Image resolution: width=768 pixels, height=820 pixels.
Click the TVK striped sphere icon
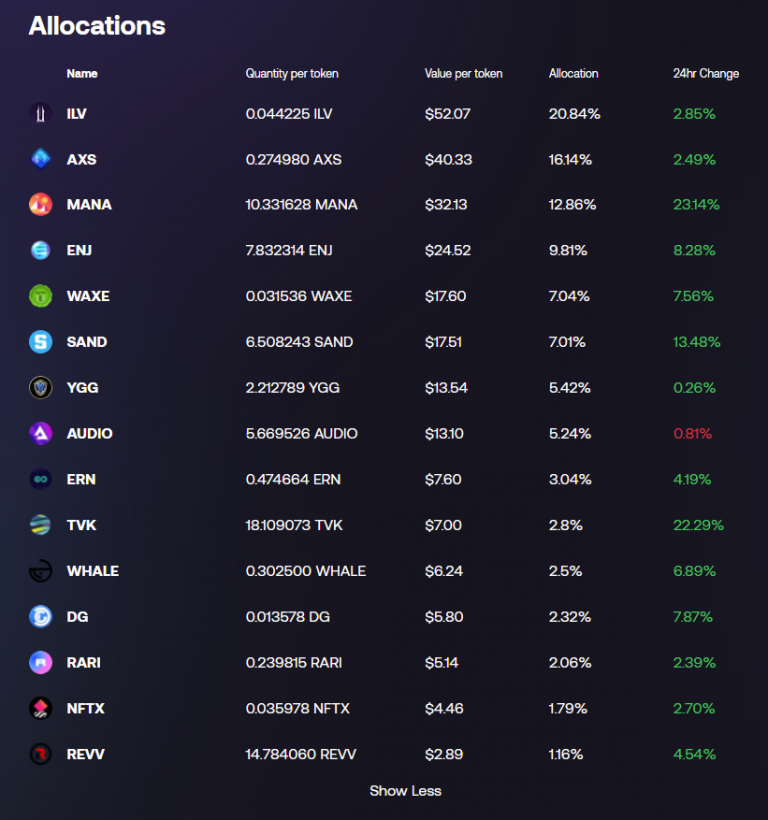tap(40, 525)
